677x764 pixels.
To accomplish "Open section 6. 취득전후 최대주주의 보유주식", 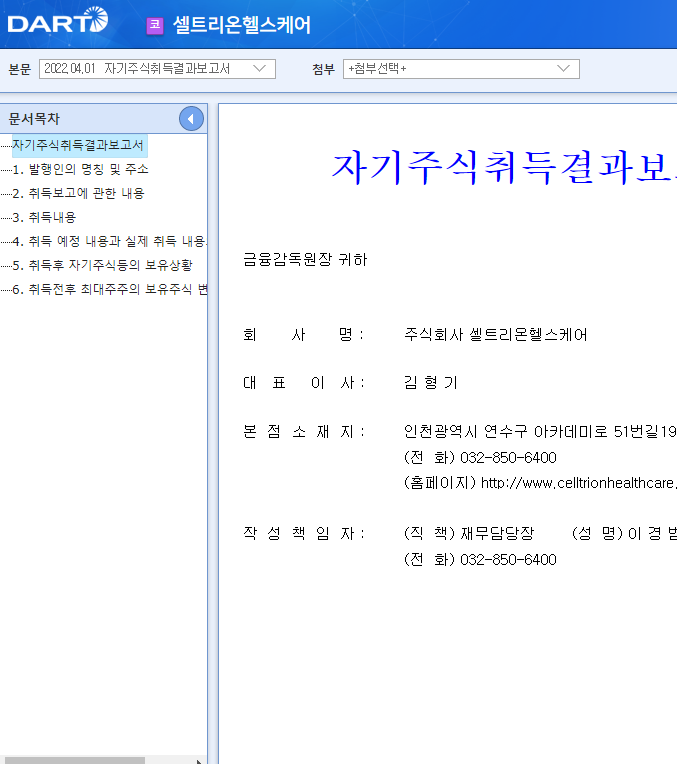I will (109, 289).
